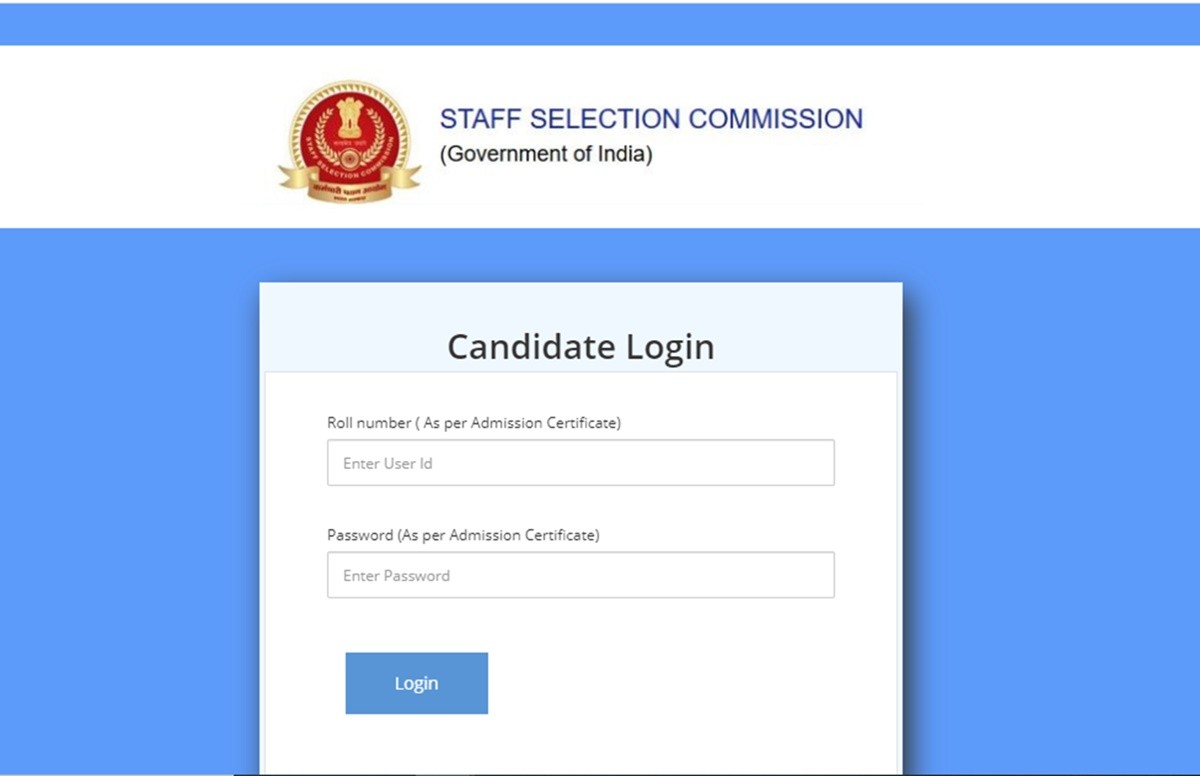The width and height of the screenshot is (1200, 776).
Task: Click the Candidate Login title
Action: pyautogui.click(x=580, y=347)
